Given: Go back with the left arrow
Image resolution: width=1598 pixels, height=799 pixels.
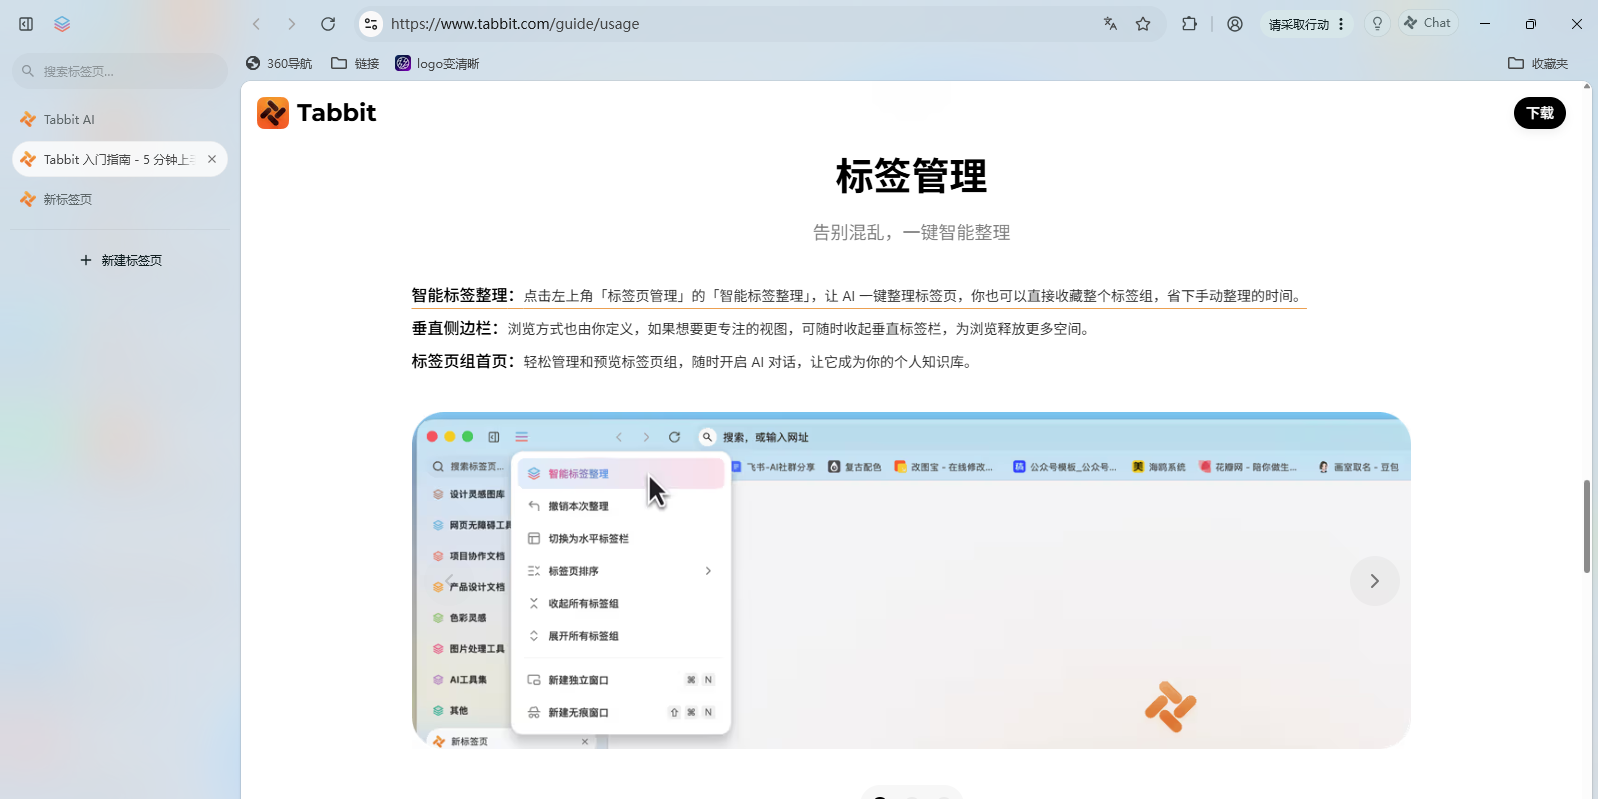Looking at the screenshot, I should click(257, 24).
